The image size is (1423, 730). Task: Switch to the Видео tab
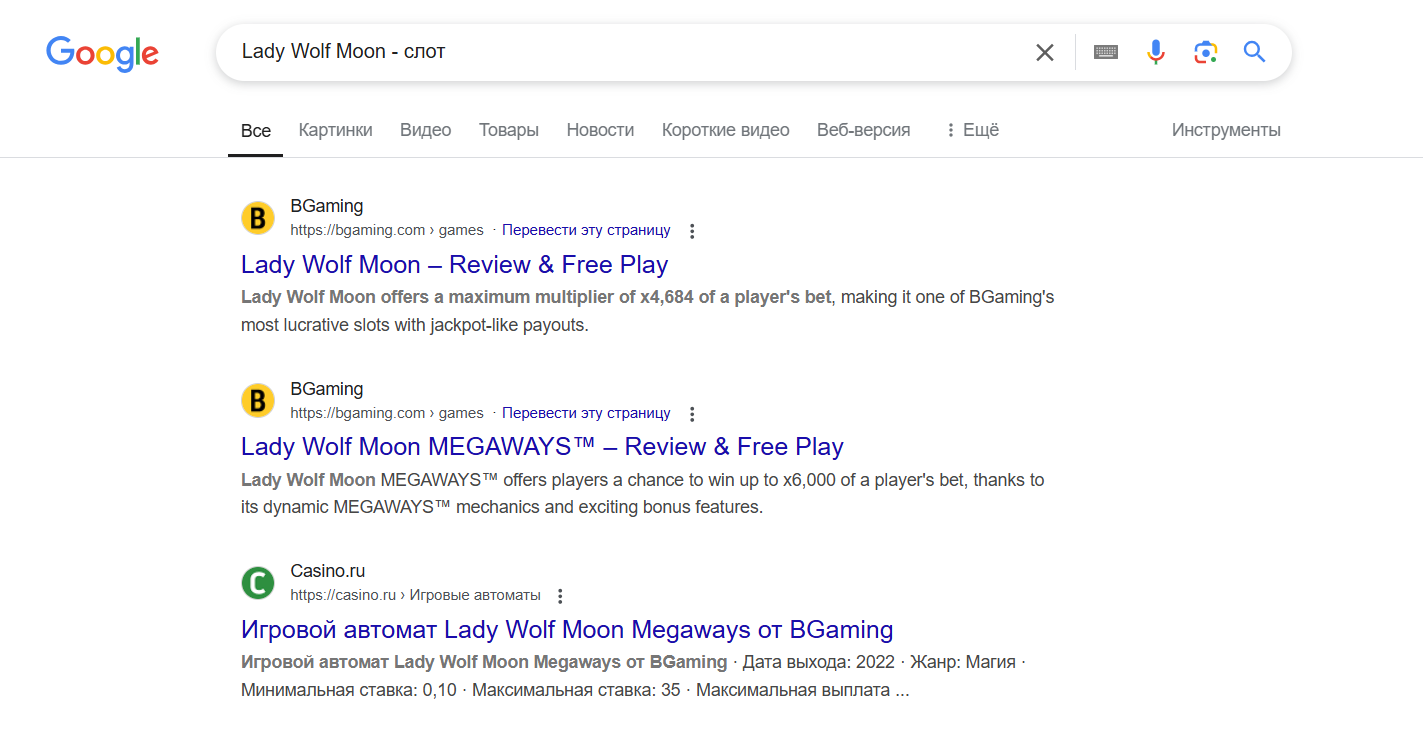point(426,130)
